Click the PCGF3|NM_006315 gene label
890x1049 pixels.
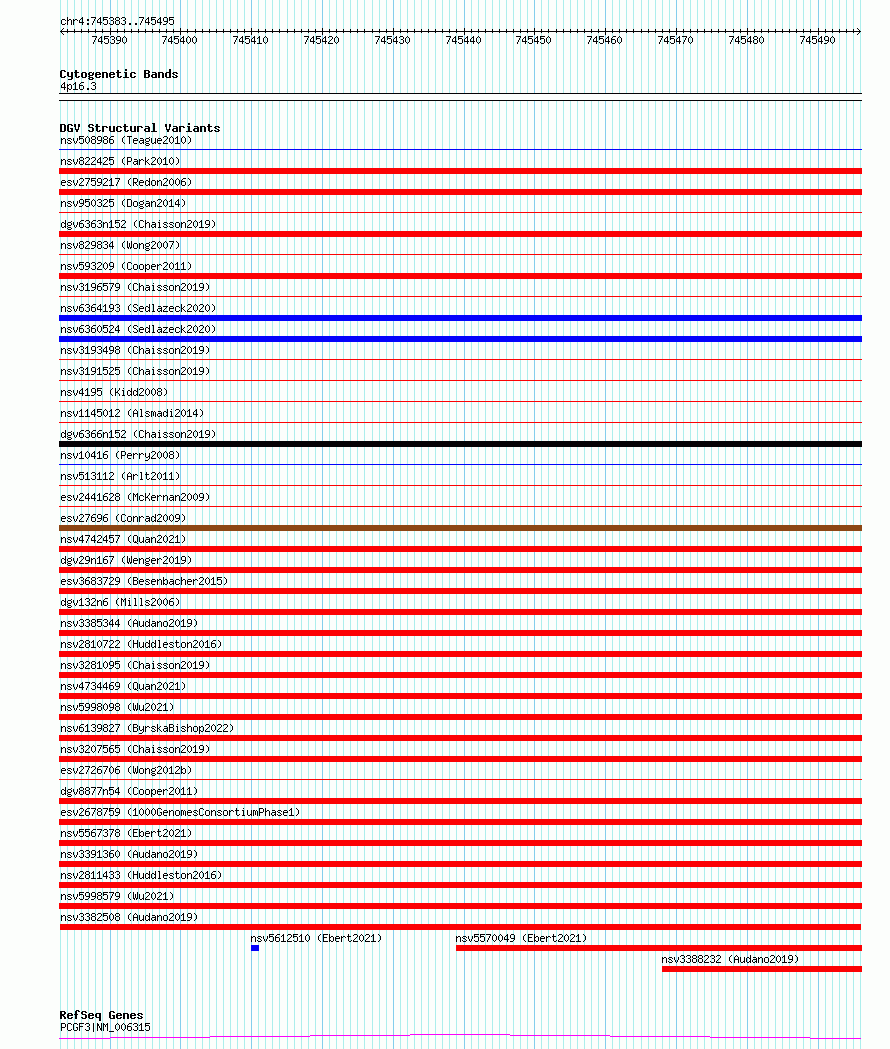(x=105, y=1028)
